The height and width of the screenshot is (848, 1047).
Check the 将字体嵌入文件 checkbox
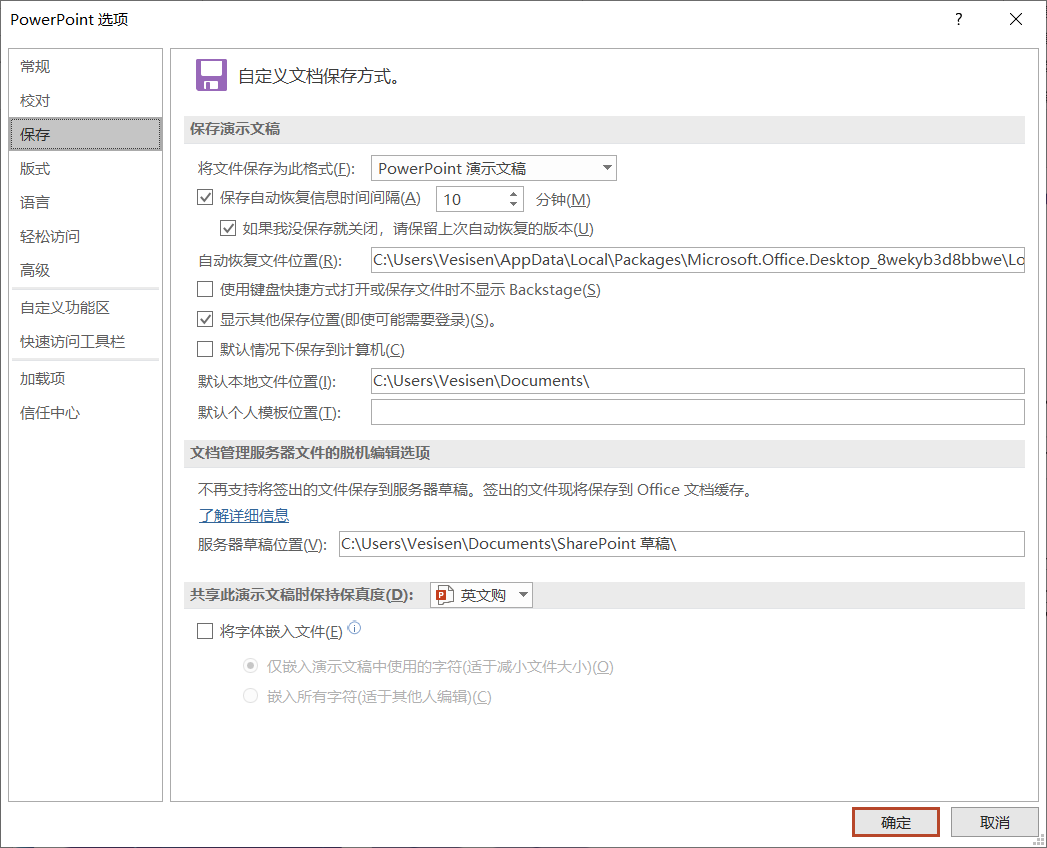(205, 631)
